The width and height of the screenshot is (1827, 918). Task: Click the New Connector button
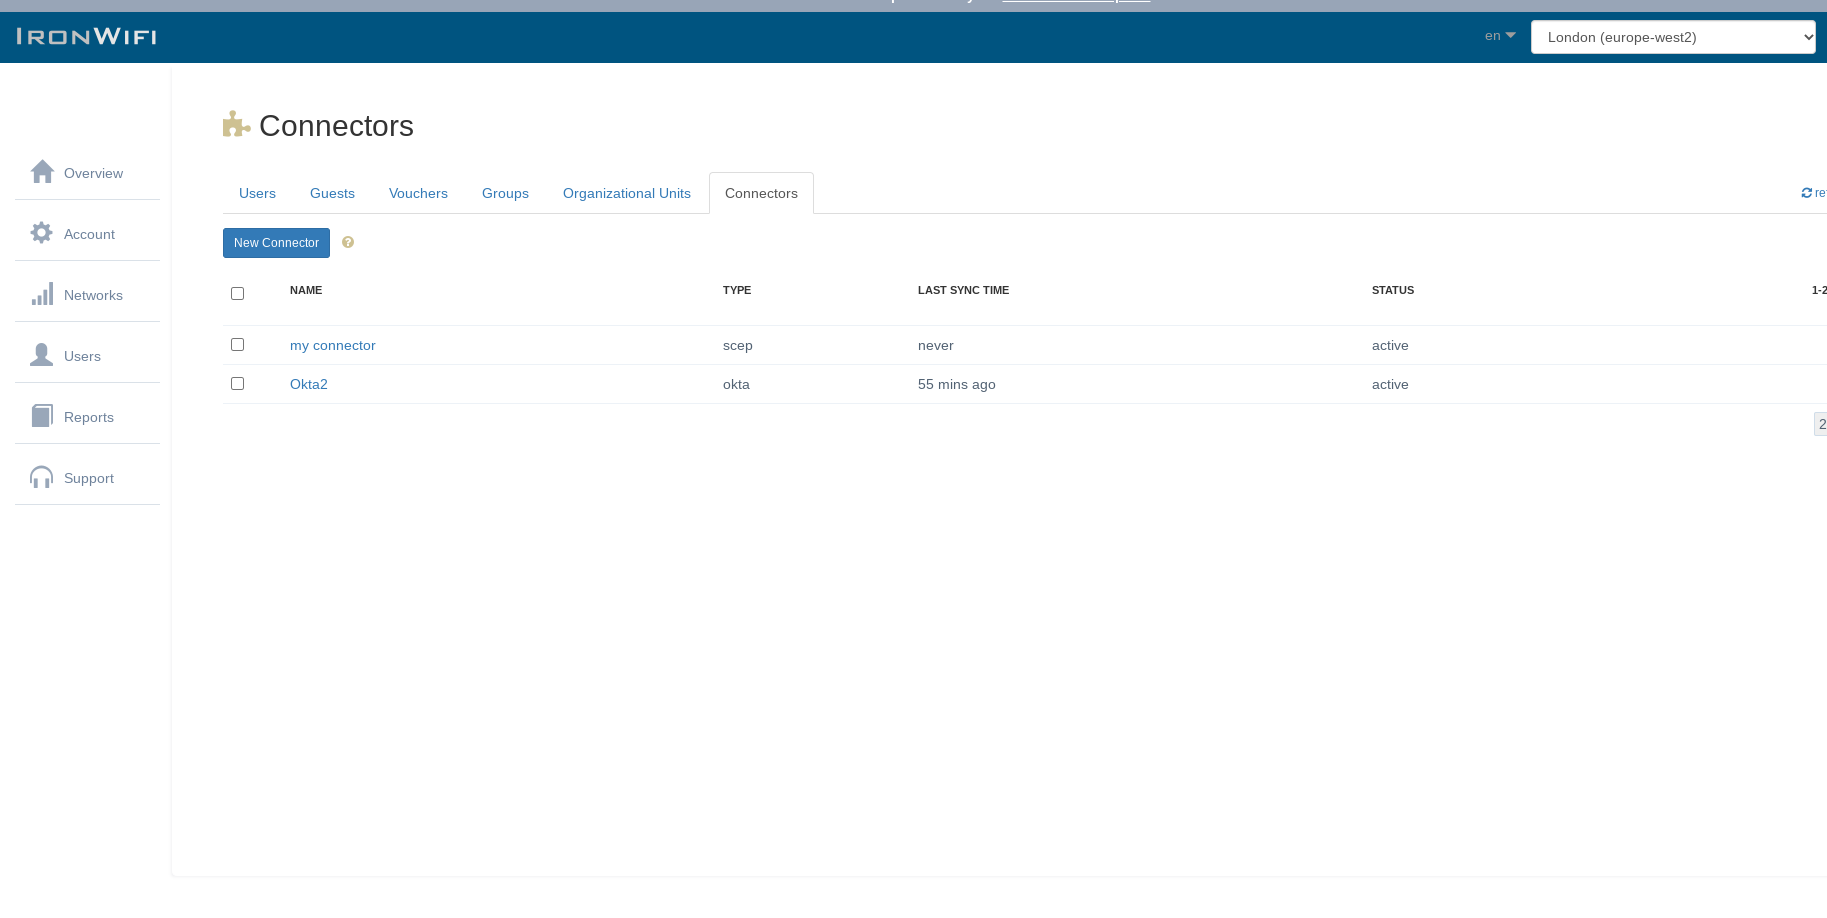coord(276,243)
